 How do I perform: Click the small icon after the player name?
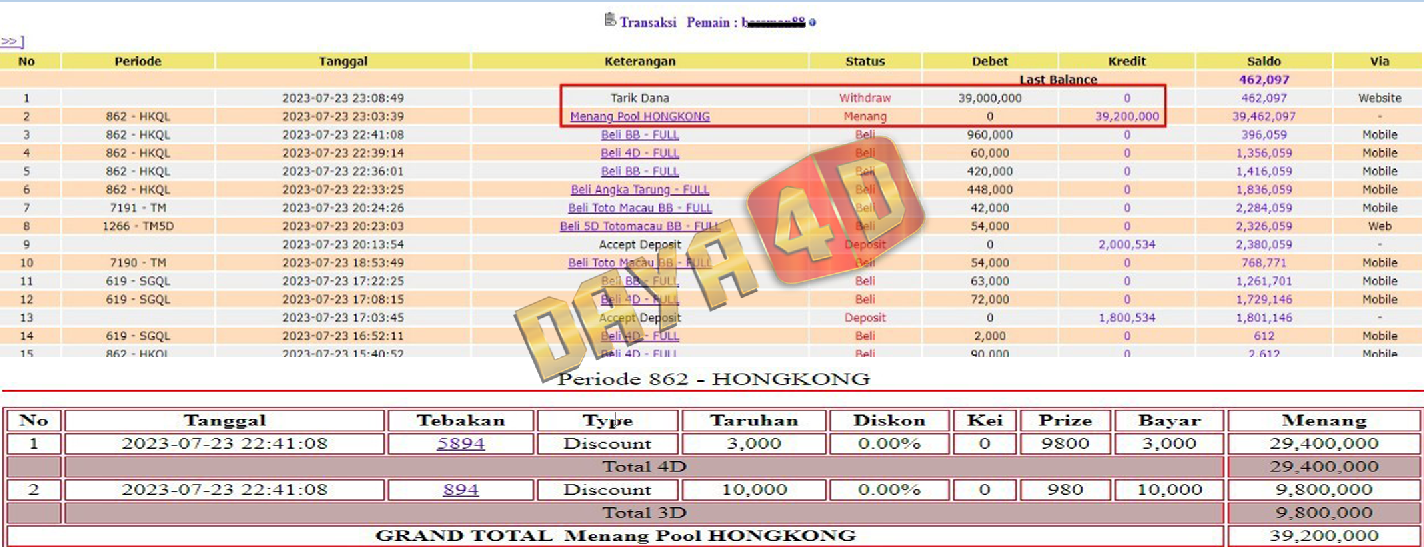click(x=812, y=22)
